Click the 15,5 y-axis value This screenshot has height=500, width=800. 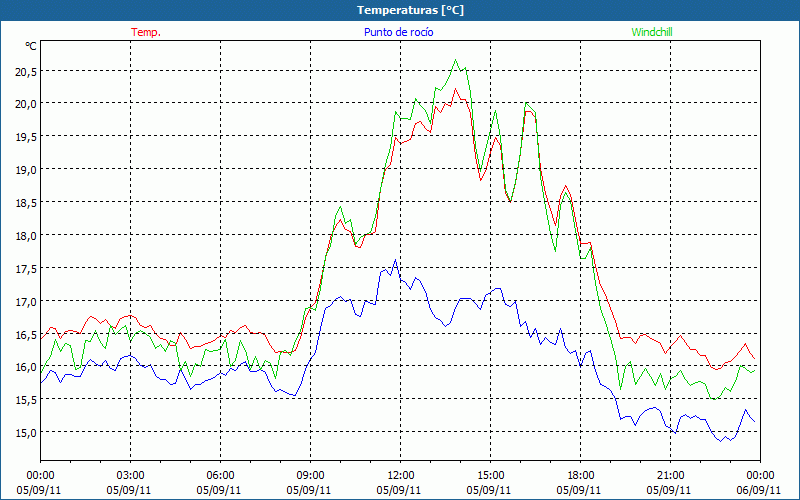point(26,401)
